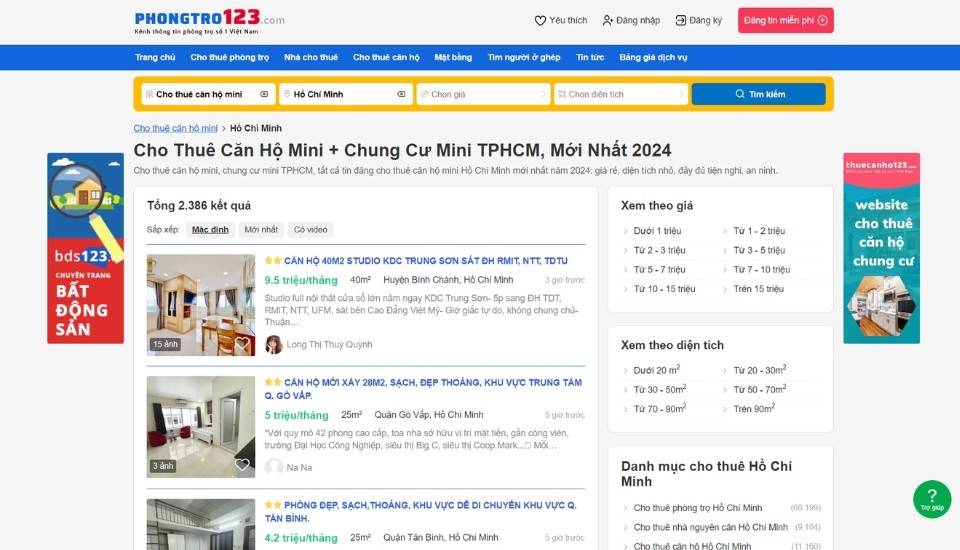Sort results by Mới nhất

261,230
